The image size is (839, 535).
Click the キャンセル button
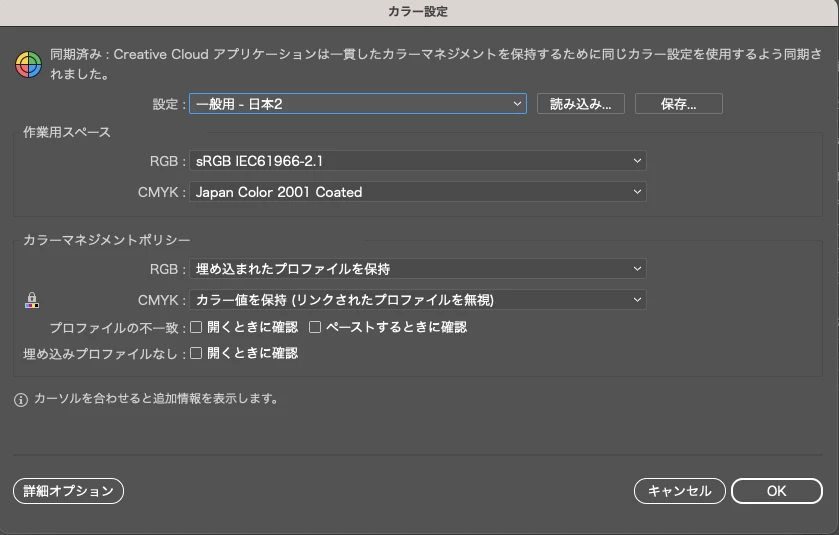(x=680, y=491)
